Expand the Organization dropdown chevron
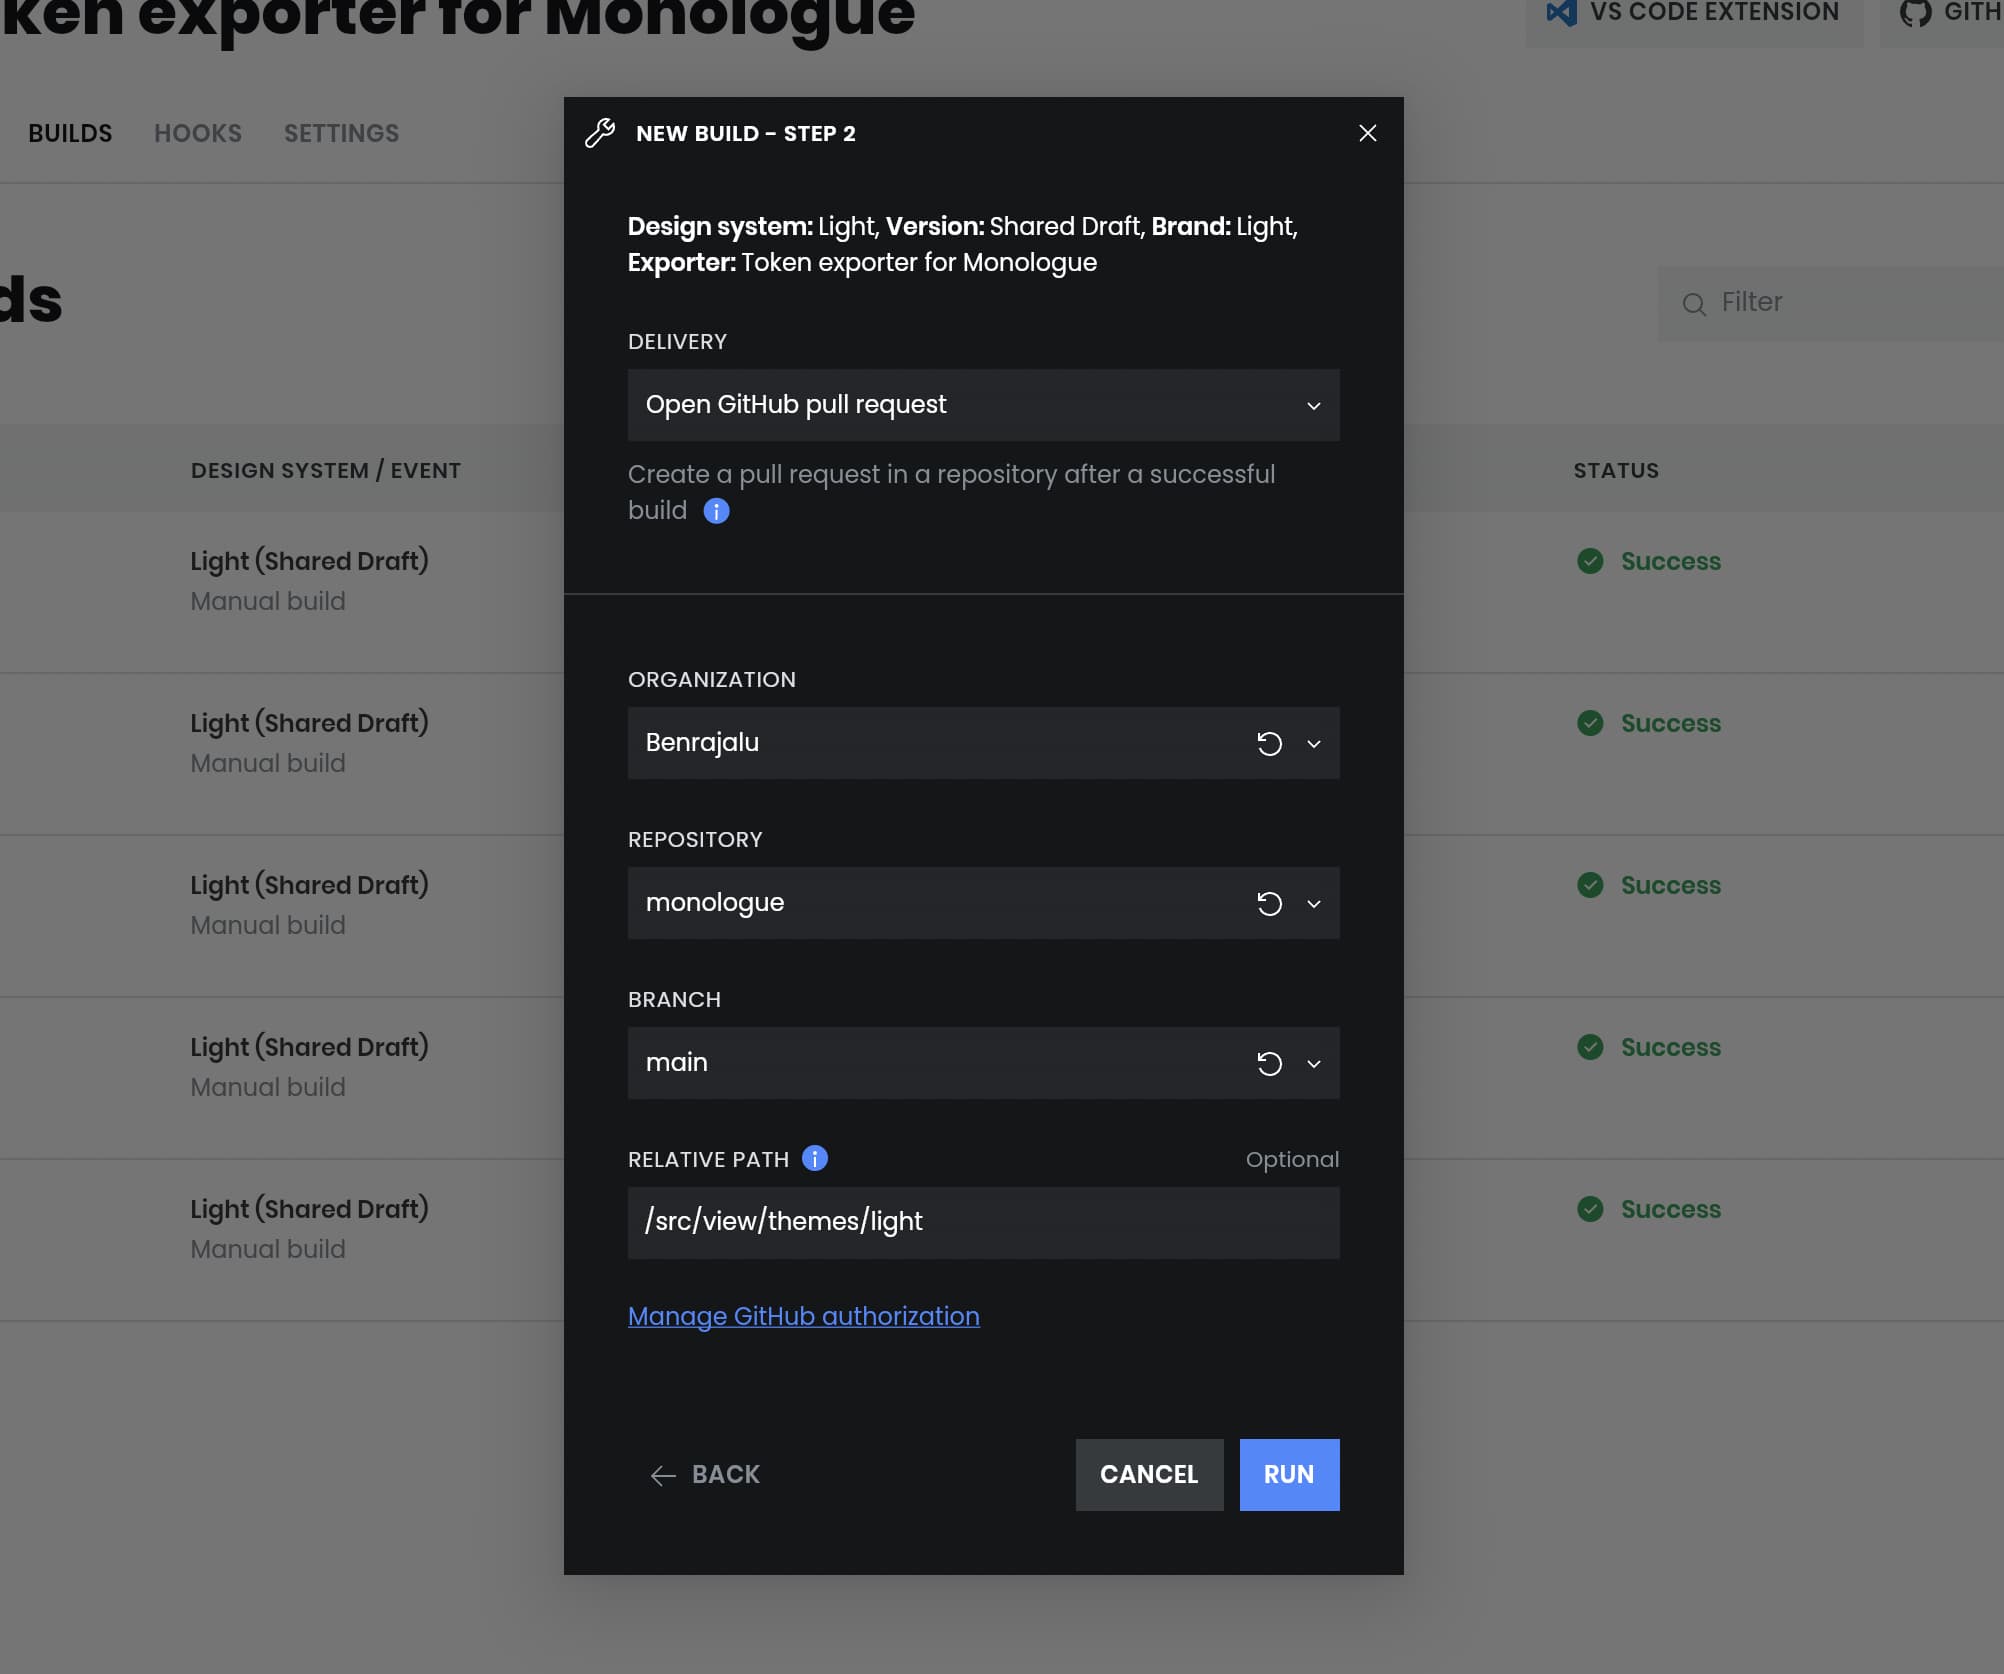The image size is (2004, 1674). point(1314,743)
